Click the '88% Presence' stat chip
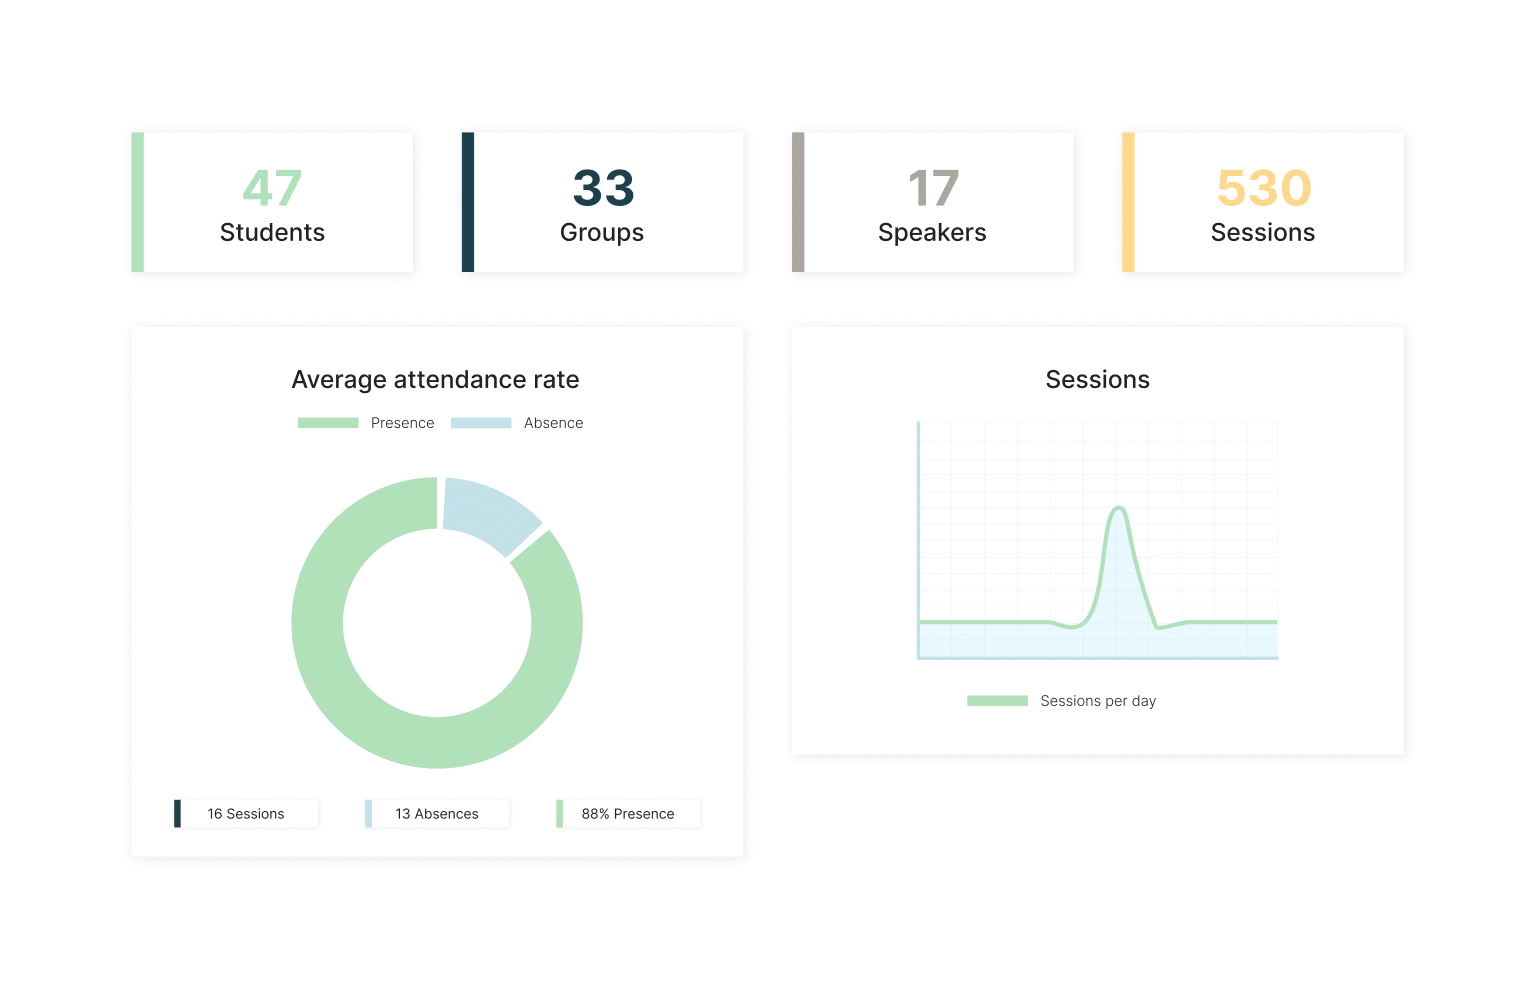 click(x=628, y=814)
